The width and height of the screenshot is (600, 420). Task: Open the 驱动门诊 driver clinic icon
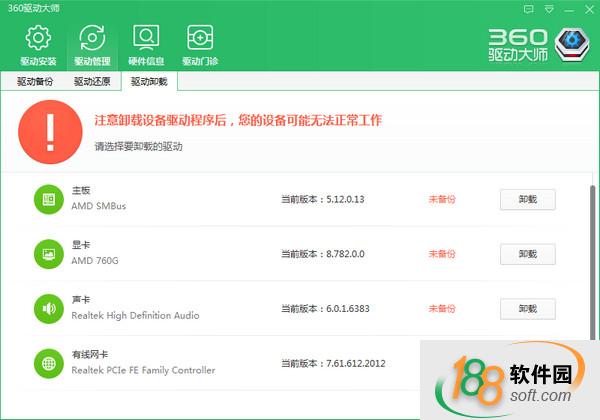pos(200,40)
